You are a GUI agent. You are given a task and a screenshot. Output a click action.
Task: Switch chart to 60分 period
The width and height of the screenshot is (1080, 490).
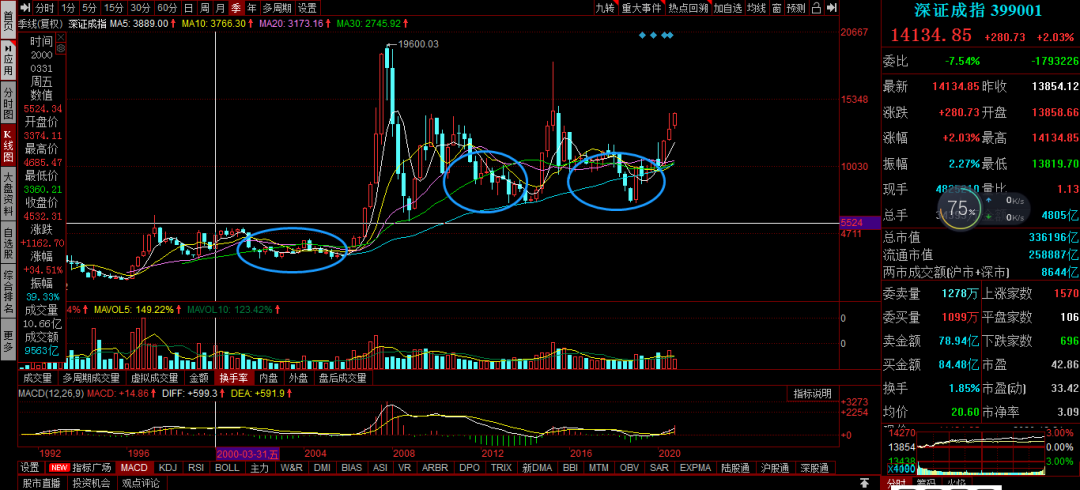(x=166, y=8)
